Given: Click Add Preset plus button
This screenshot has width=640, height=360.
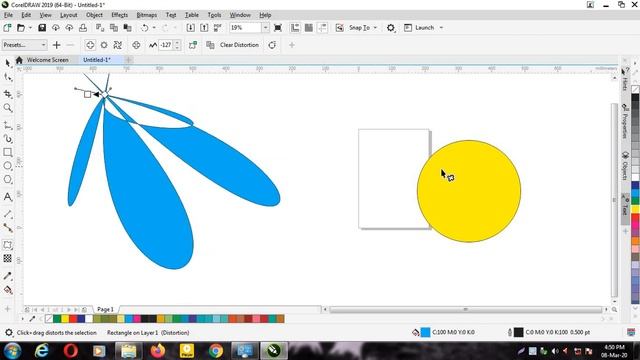Looking at the screenshot, I should click(57, 45).
